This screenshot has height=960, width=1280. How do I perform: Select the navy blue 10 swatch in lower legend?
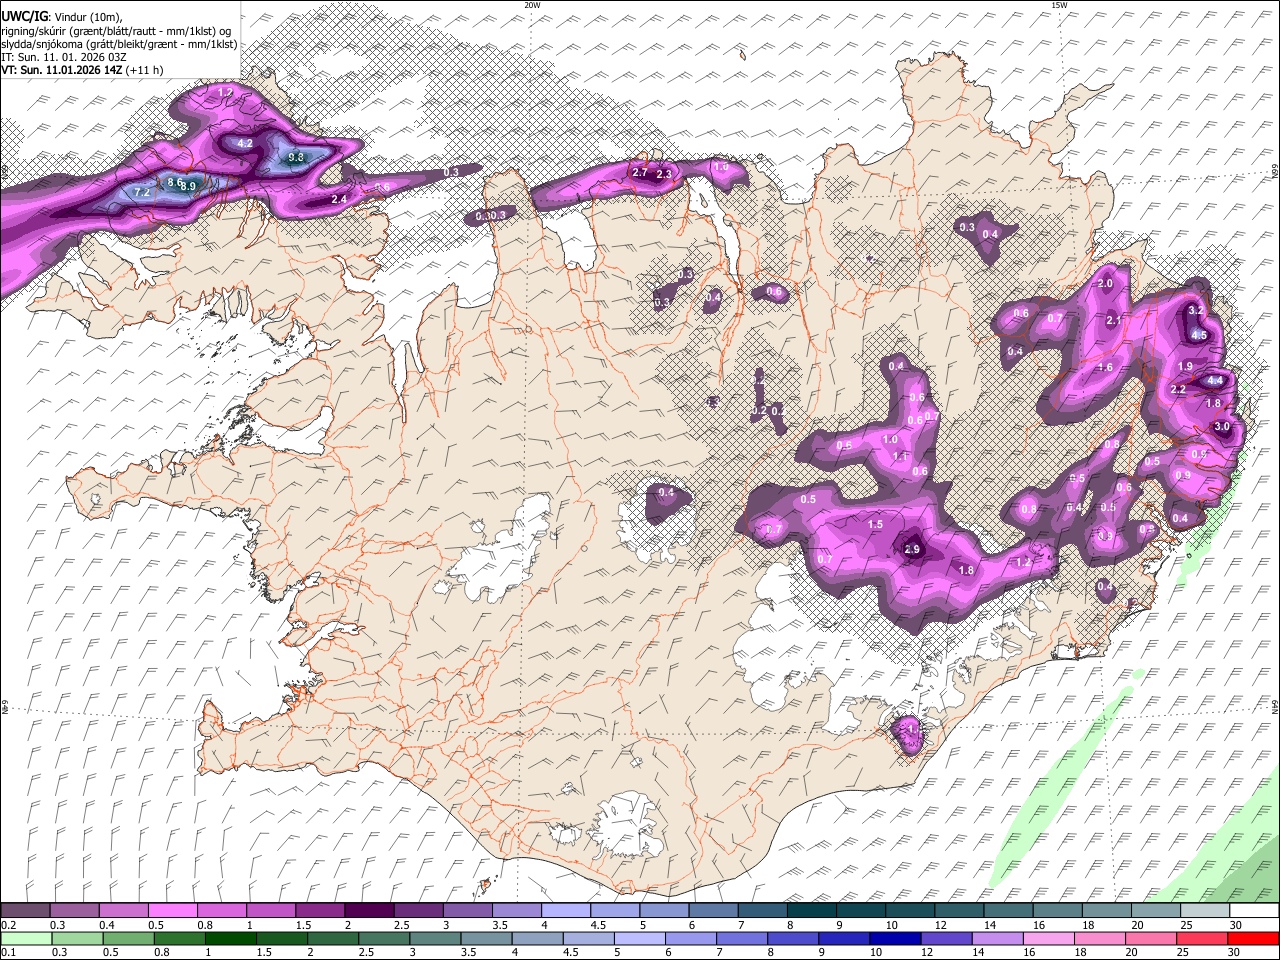coord(893,938)
